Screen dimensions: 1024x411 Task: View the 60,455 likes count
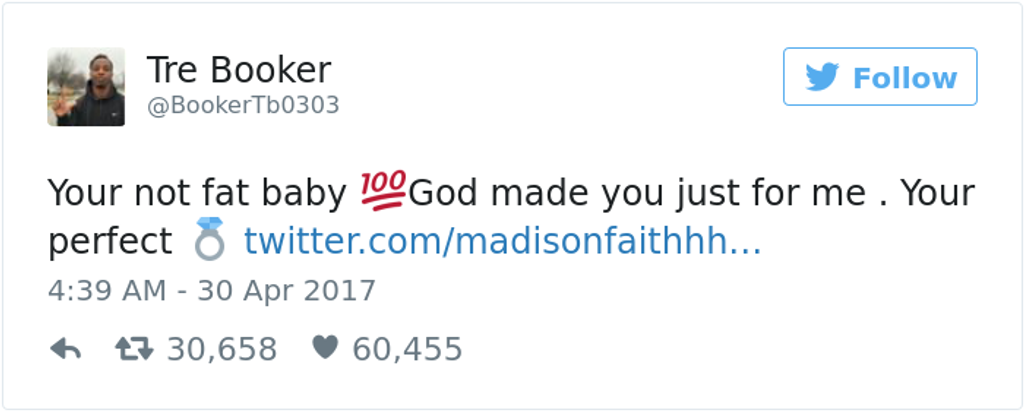pos(407,349)
